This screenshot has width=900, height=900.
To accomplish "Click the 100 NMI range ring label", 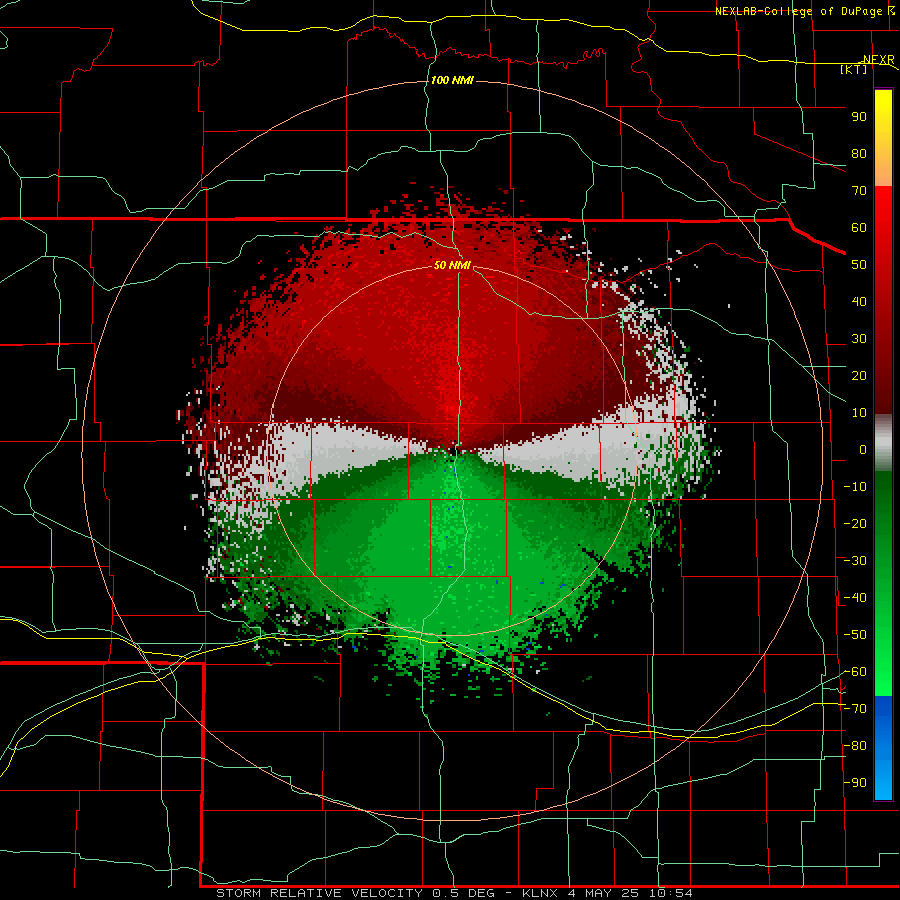I will tap(452, 80).
